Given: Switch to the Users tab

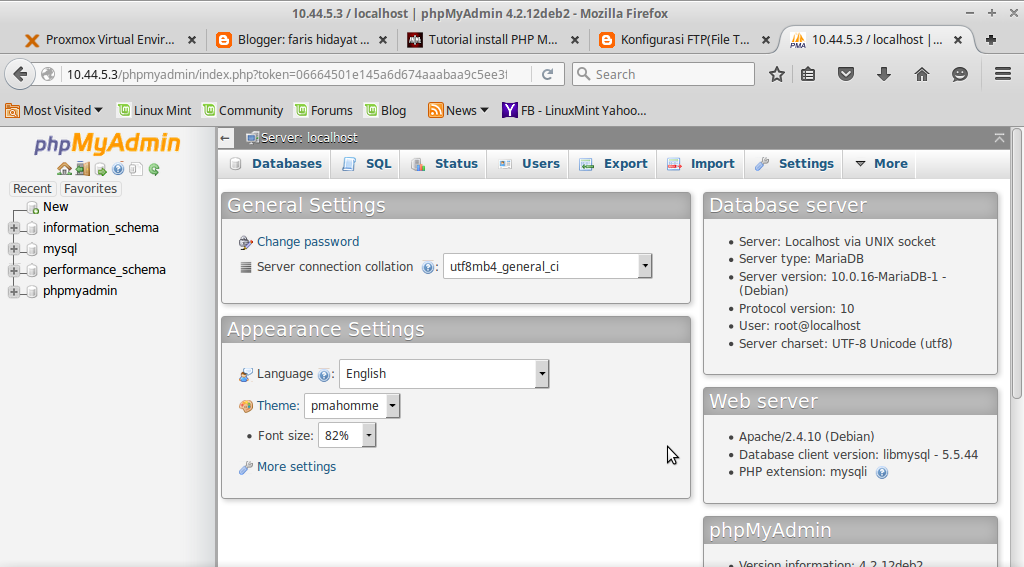Looking at the screenshot, I should [528, 163].
